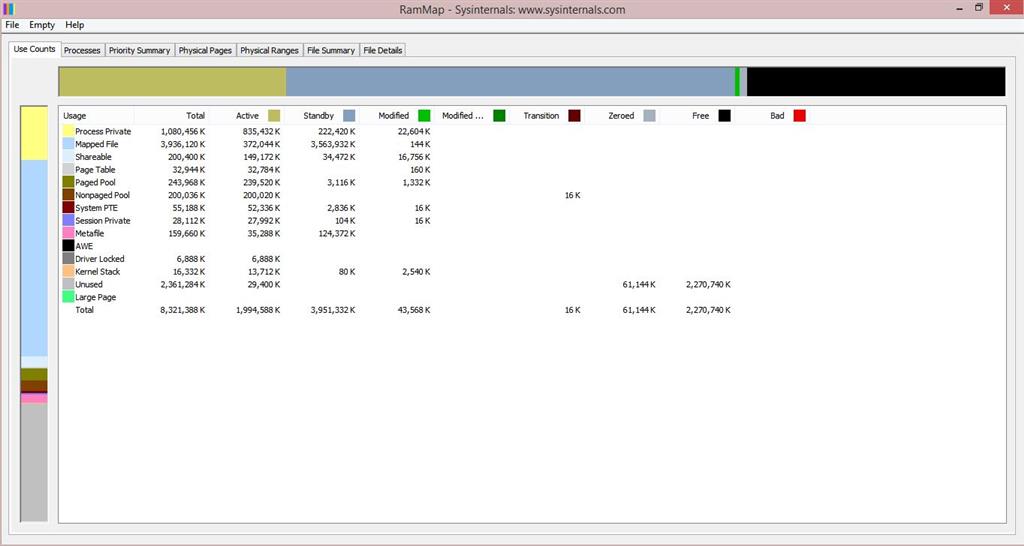Click the Modified column green swatch

[424, 116]
